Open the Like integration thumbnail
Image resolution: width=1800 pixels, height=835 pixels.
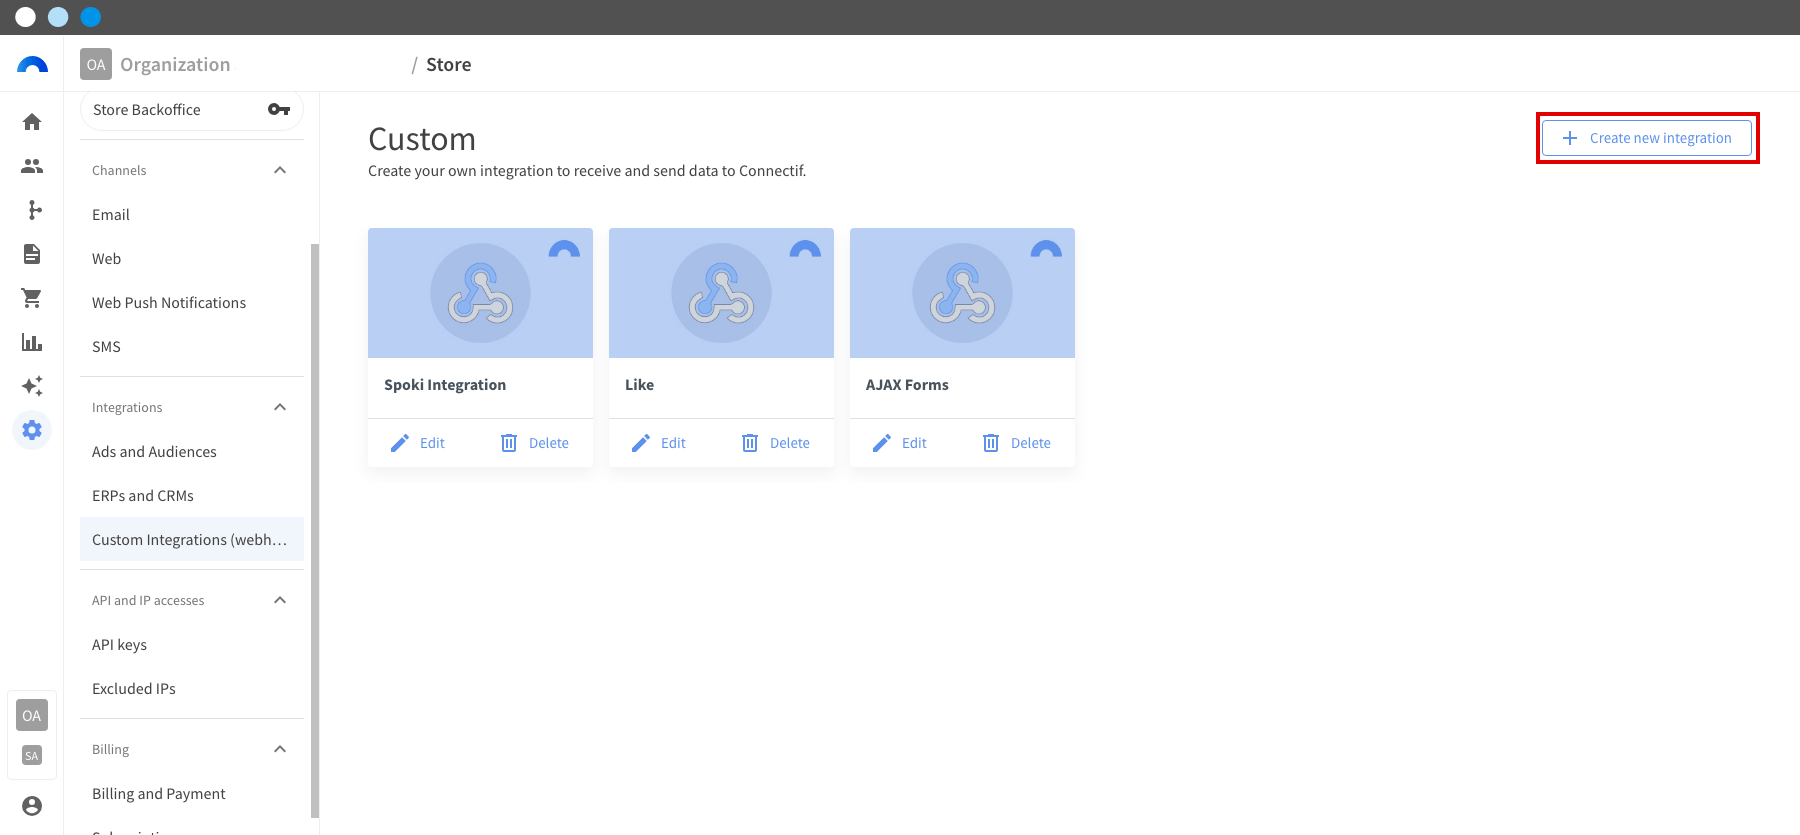pyautogui.click(x=721, y=293)
